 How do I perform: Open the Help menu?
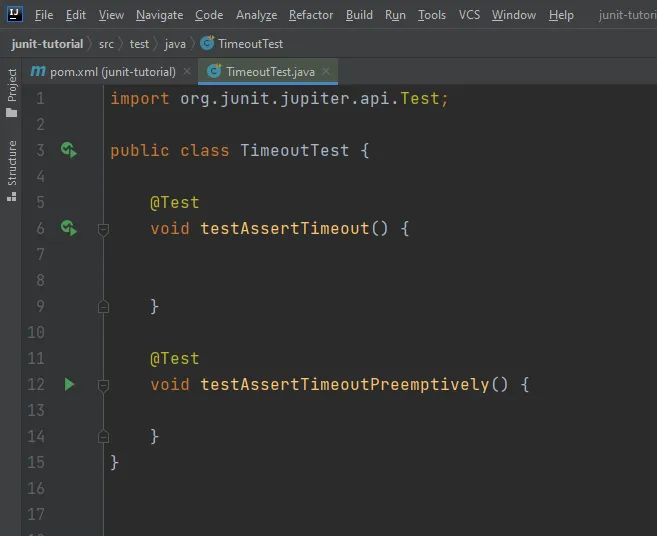(x=561, y=15)
